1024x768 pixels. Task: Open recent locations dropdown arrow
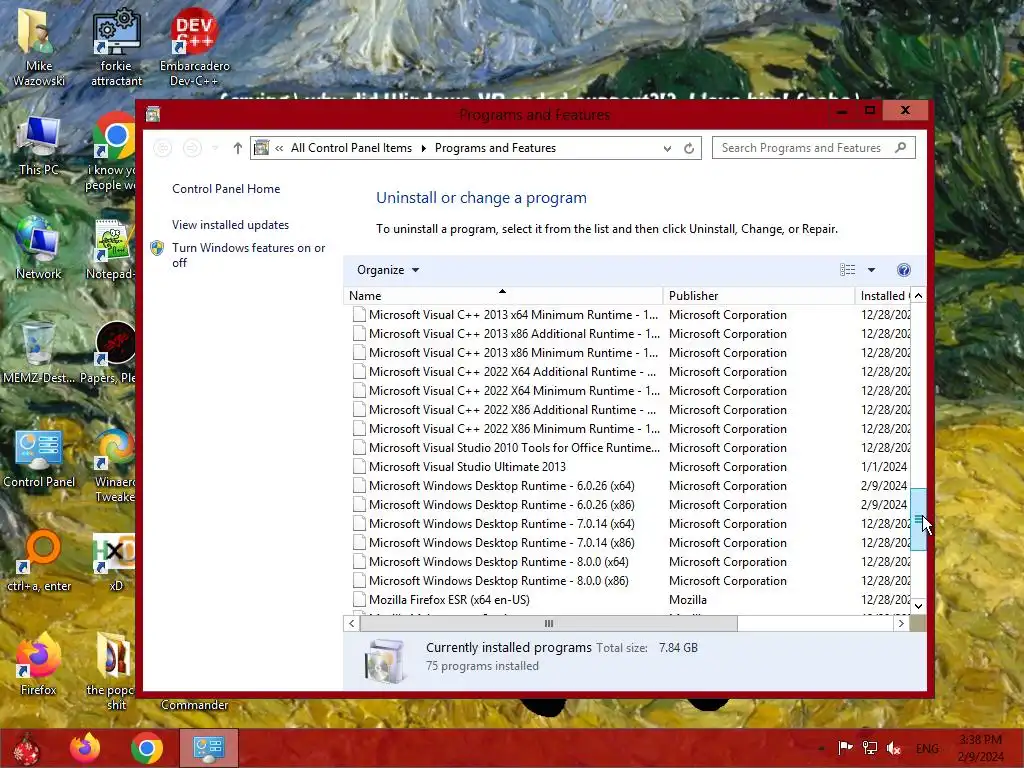215,148
